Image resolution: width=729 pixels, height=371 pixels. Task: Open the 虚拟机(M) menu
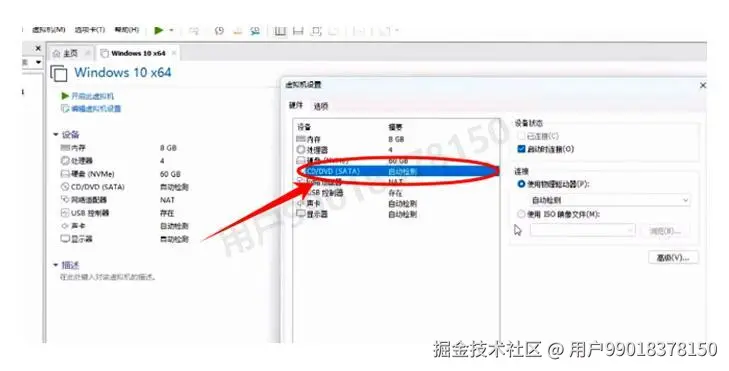[48, 30]
